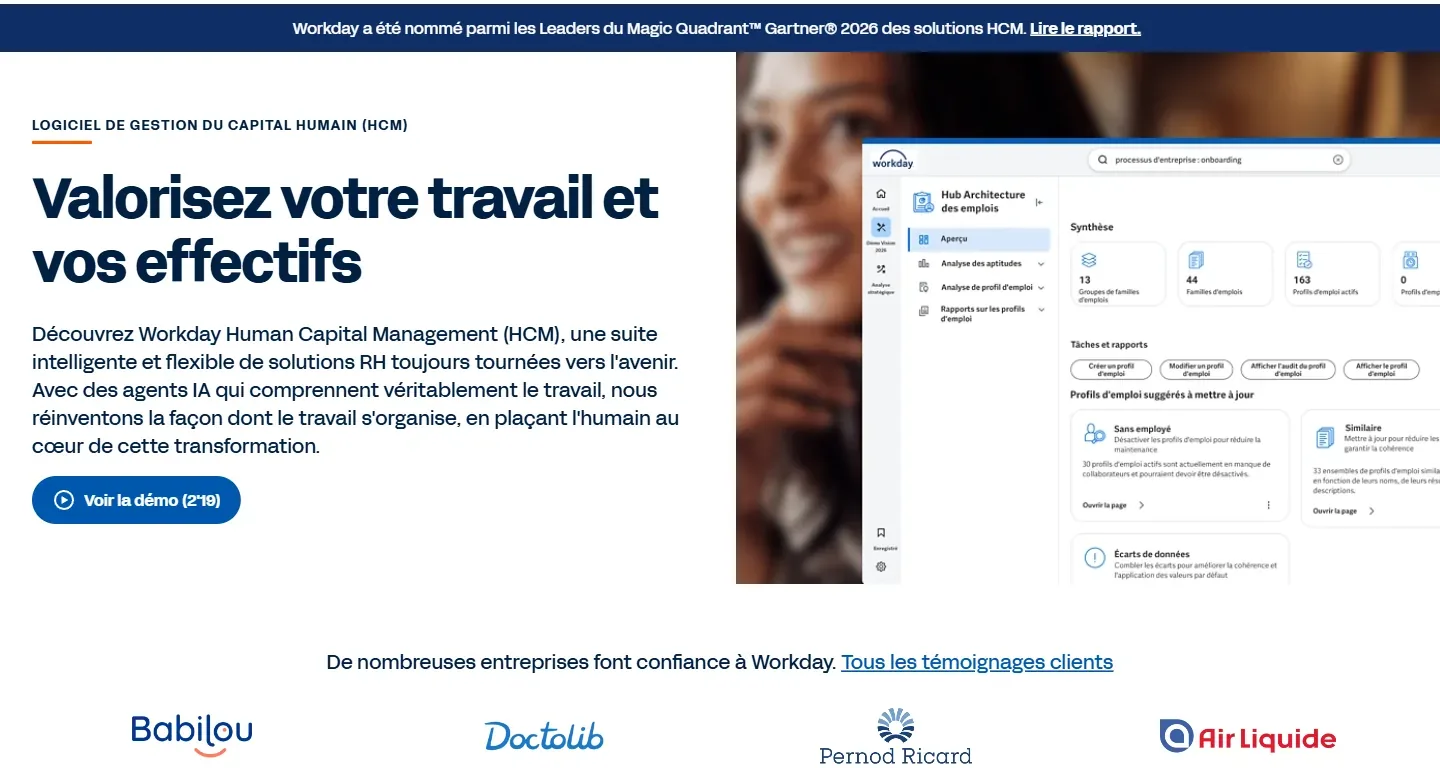Click the Valorisez votre travail et vos effectifs headline
This screenshot has width=1440, height=768.
(x=346, y=229)
